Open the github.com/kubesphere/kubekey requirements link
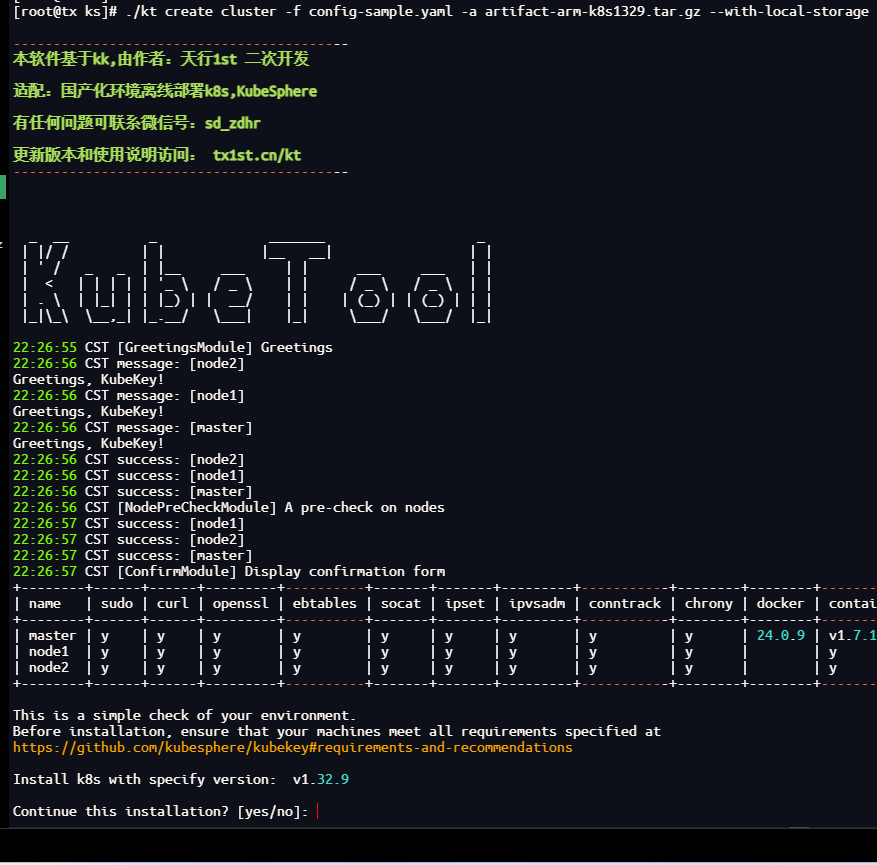877x865 pixels. click(x=293, y=748)
